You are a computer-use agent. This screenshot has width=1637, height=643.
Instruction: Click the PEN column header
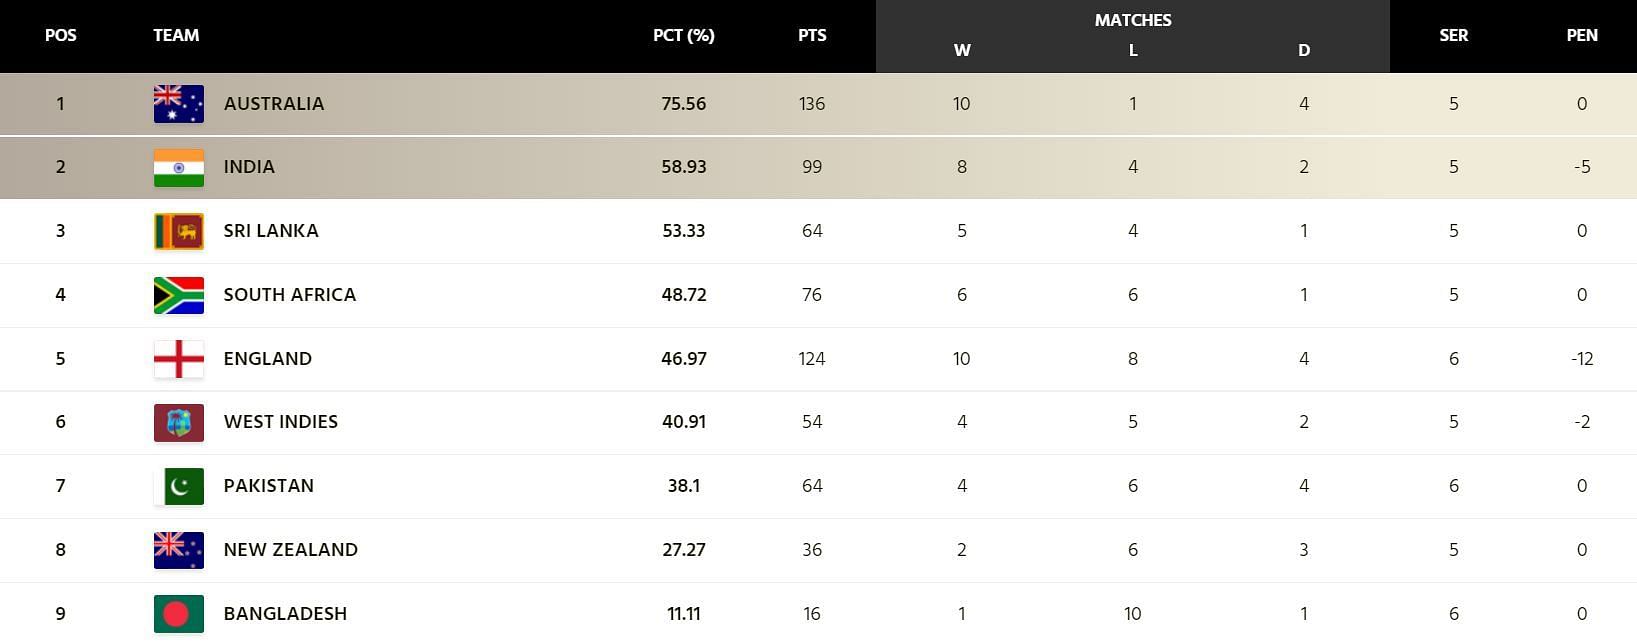pyautogui.click(x=1582, y=35)
